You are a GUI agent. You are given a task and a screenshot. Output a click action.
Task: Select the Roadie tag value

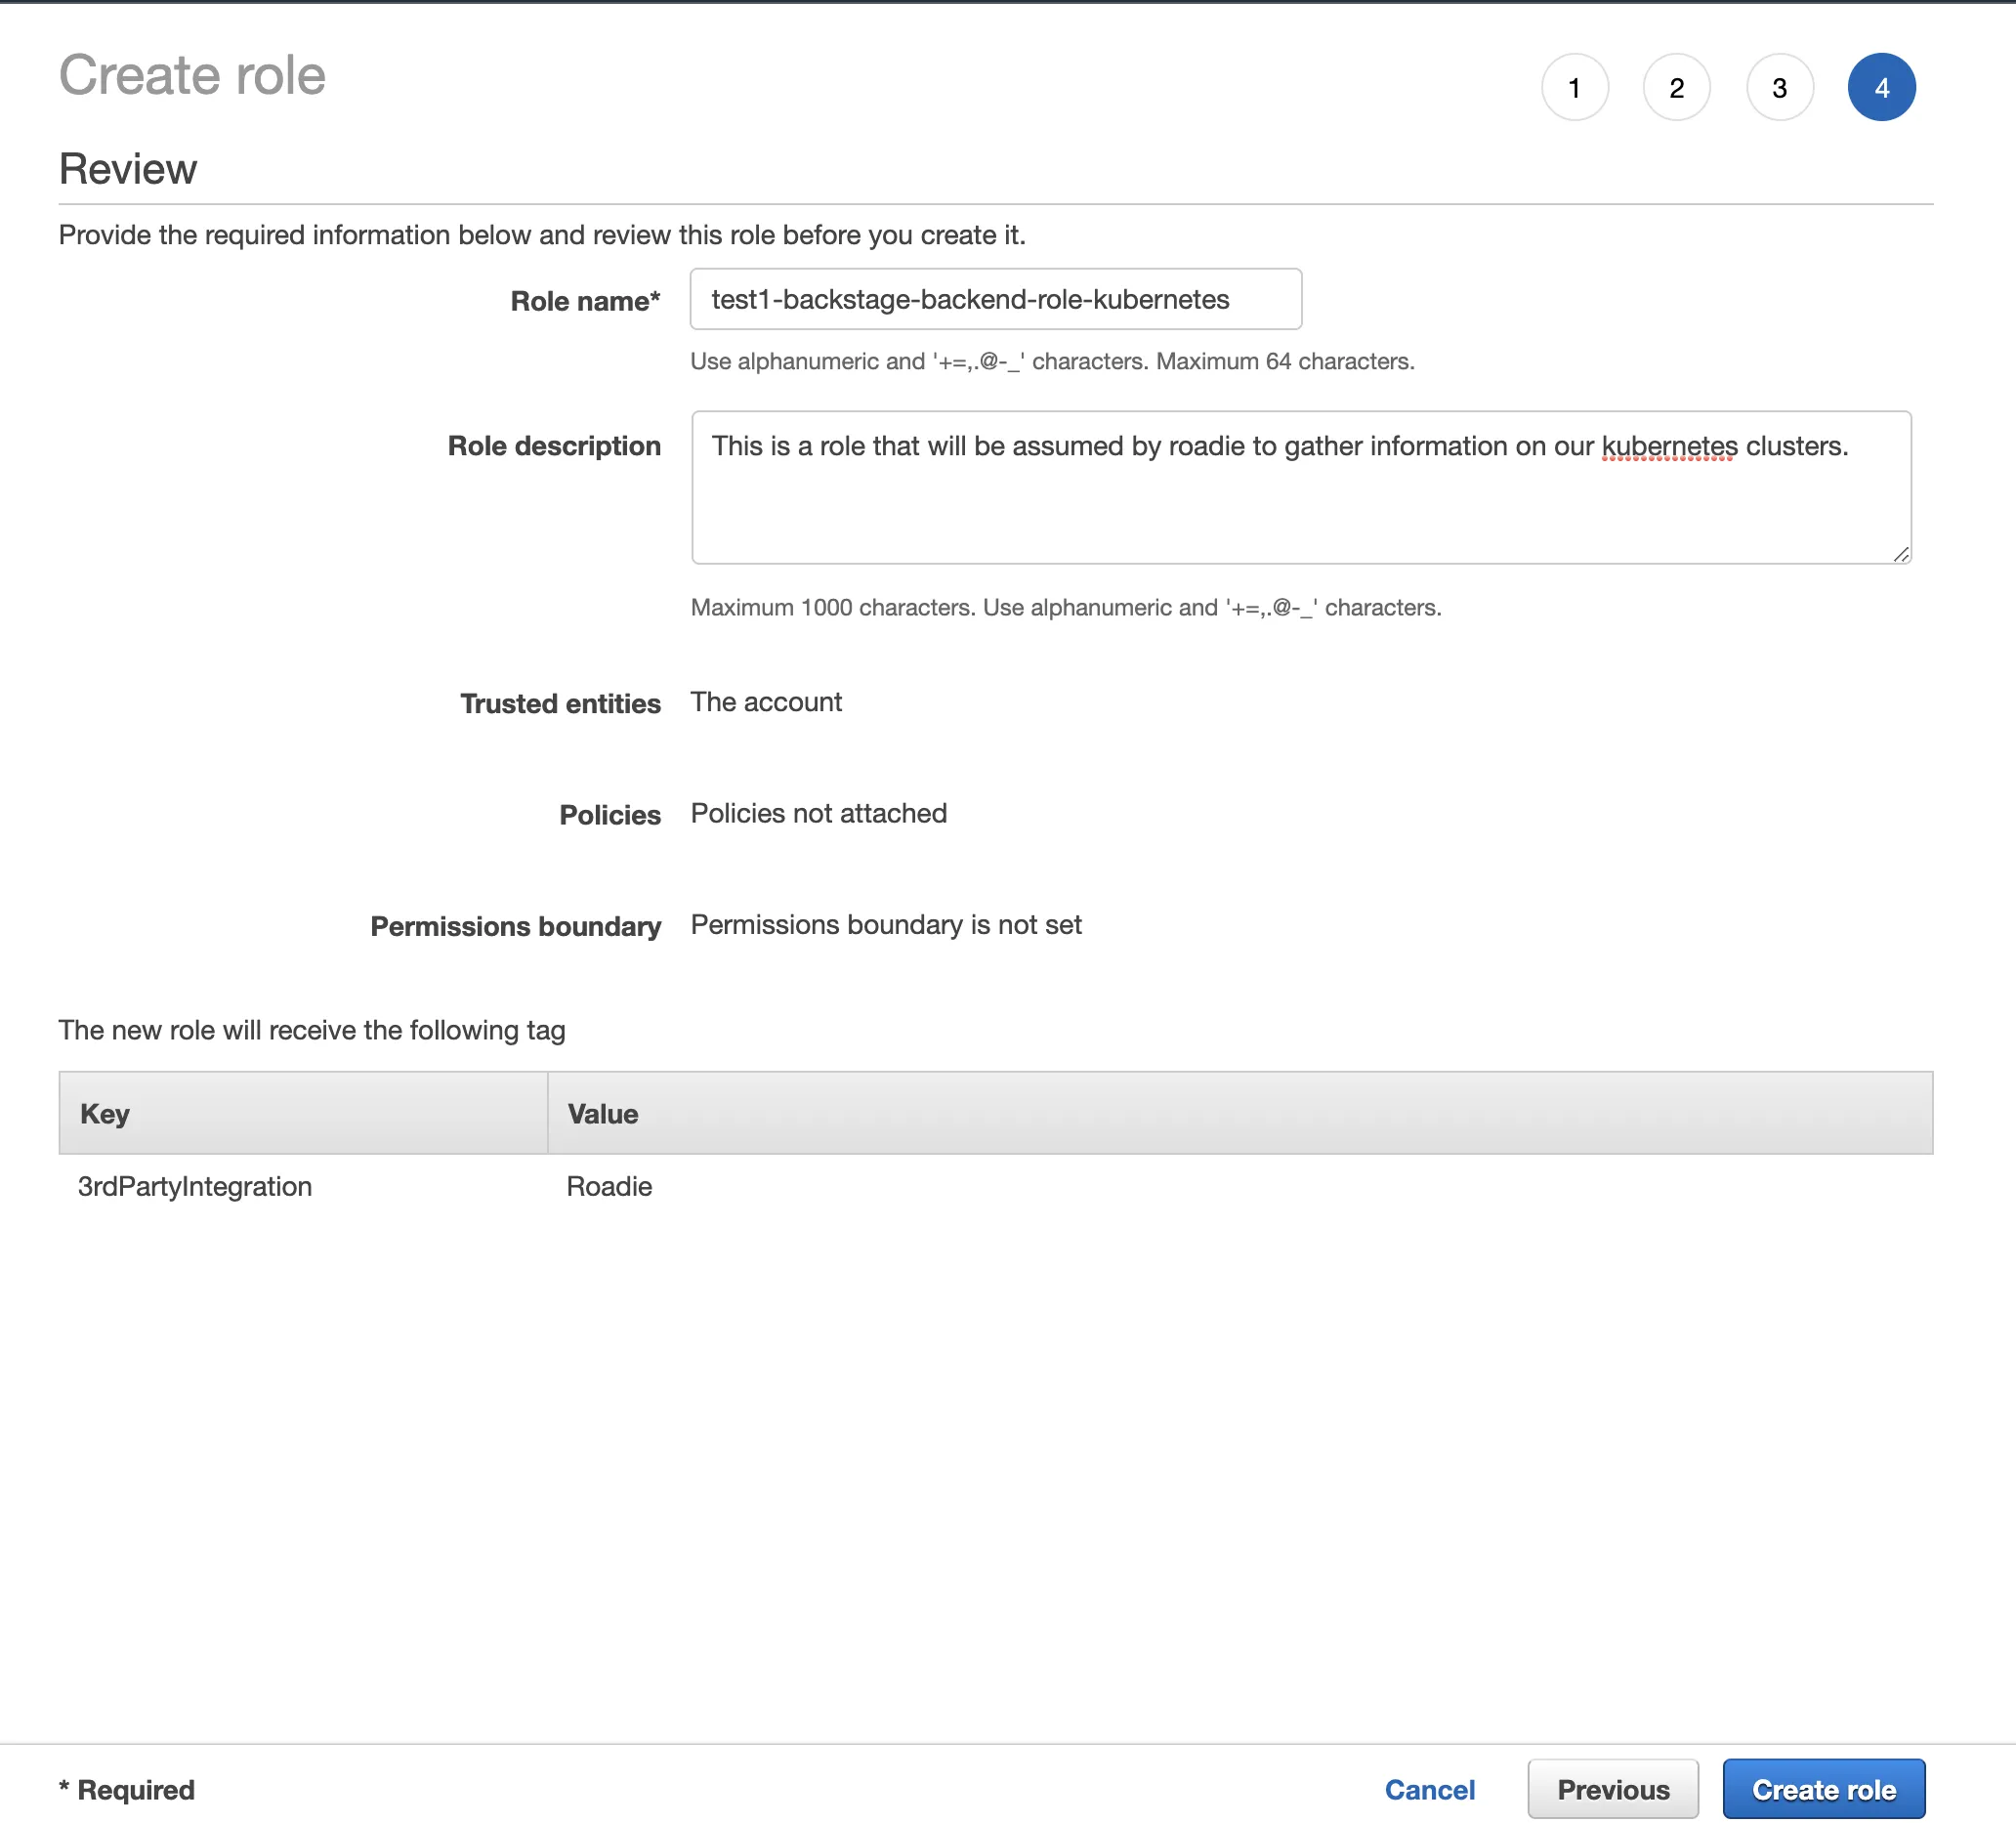point(609,1186)
